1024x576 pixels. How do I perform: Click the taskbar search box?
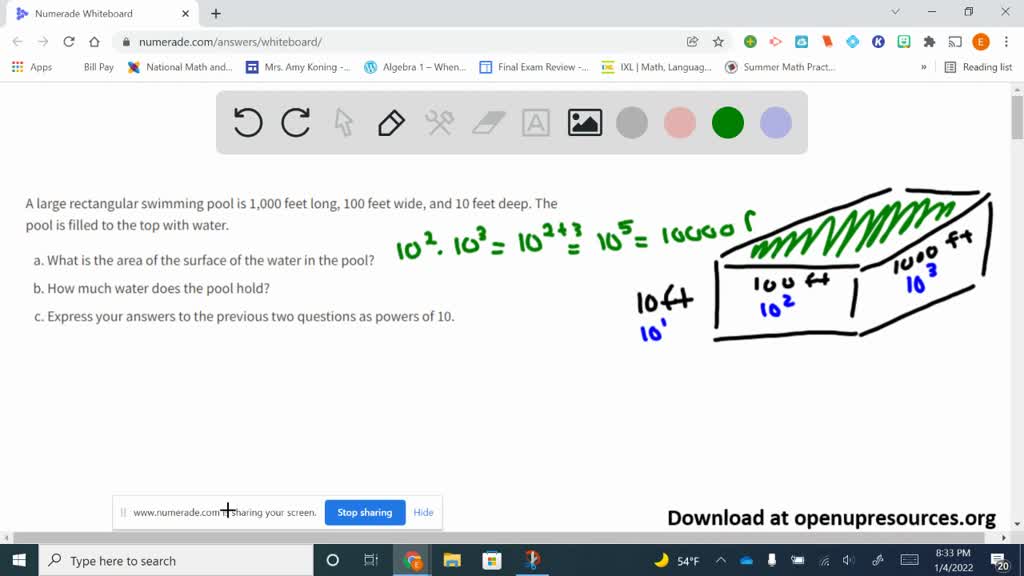176,560
